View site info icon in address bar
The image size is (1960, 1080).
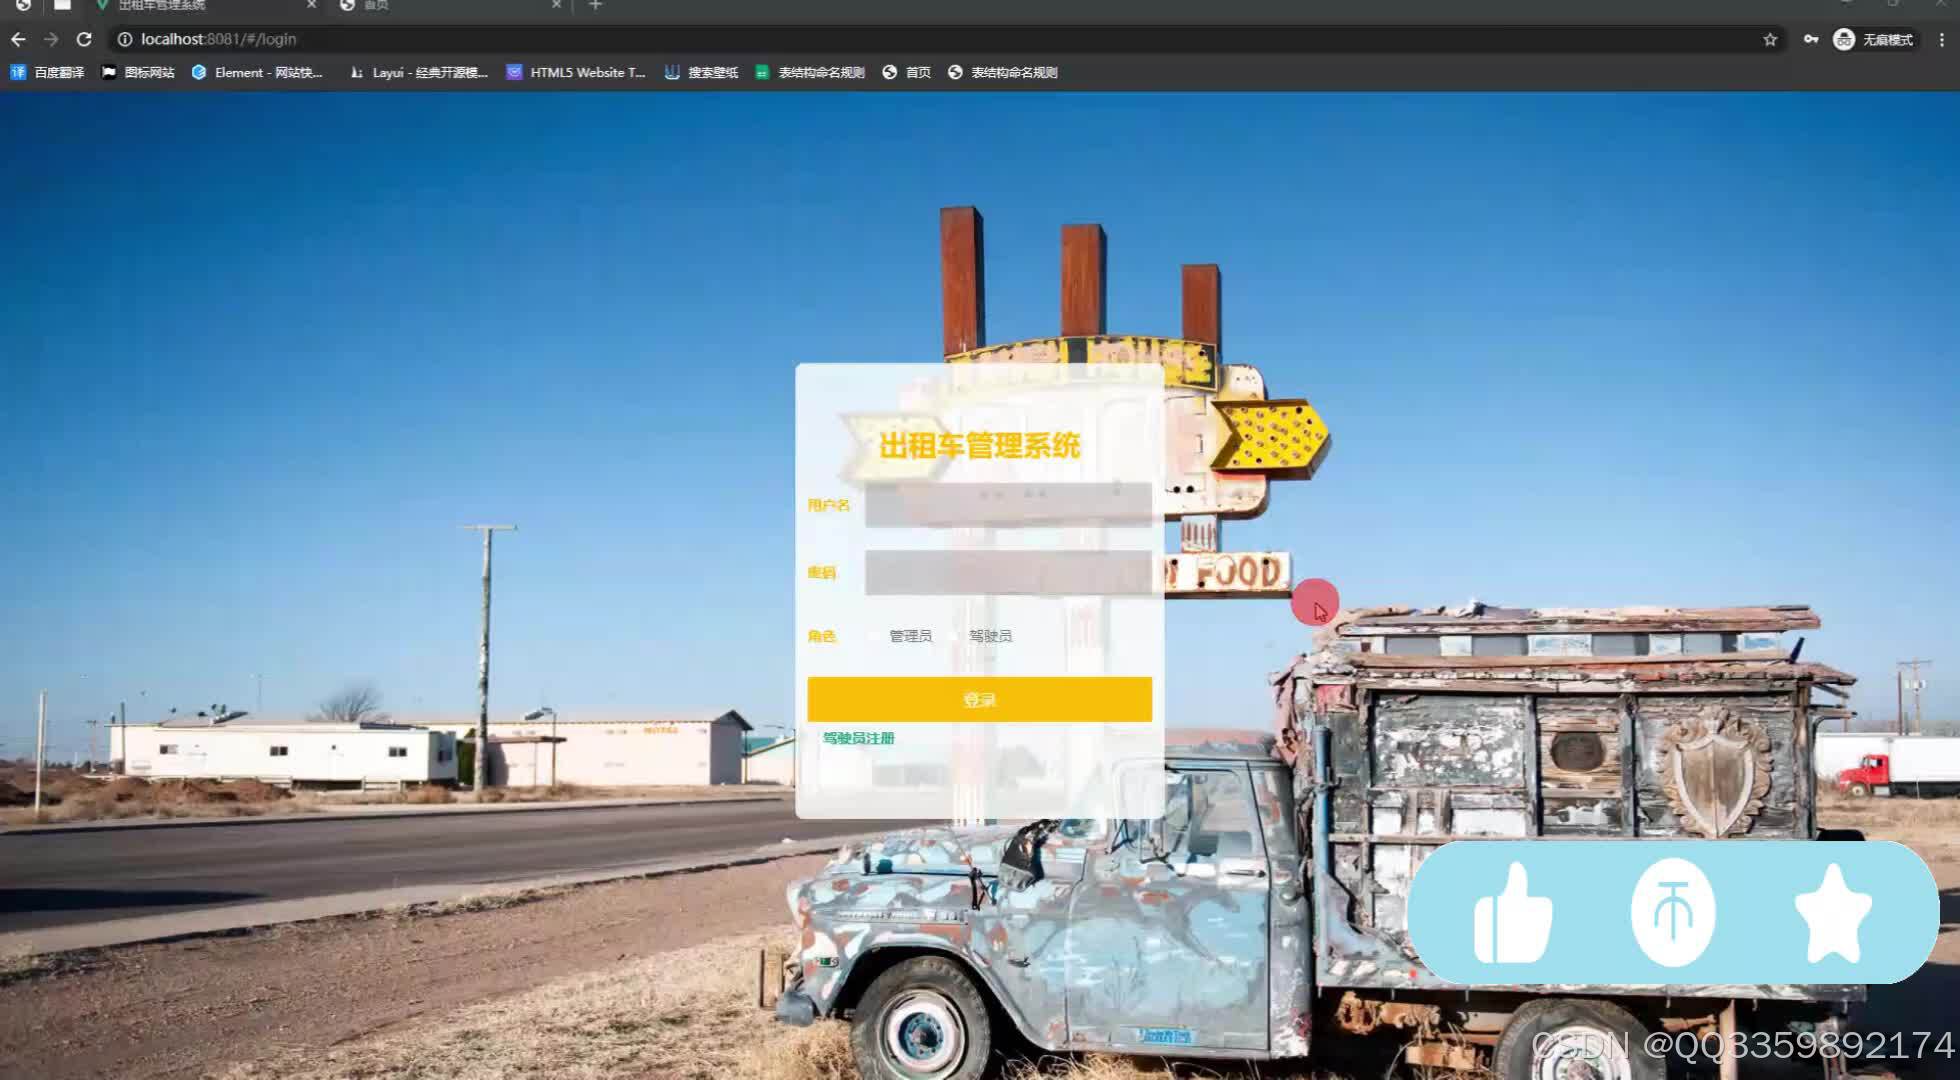point(125,39)
